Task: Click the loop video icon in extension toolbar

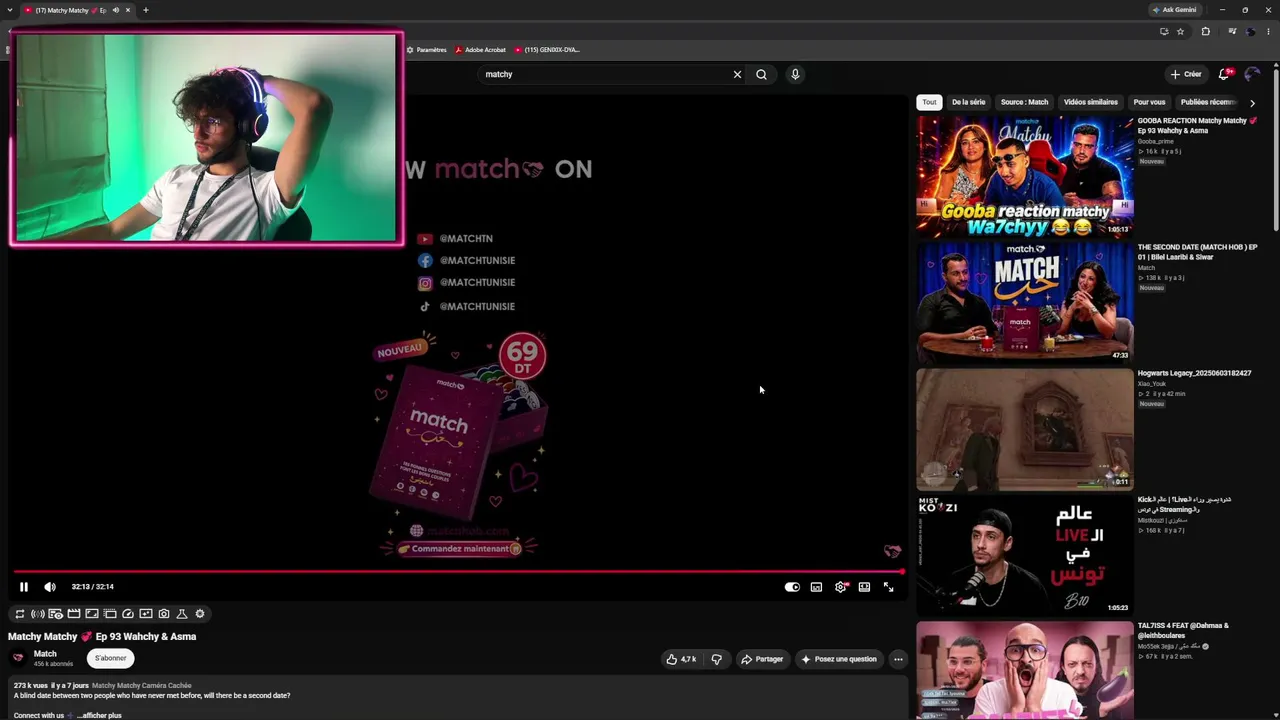Action: (19, 614)
